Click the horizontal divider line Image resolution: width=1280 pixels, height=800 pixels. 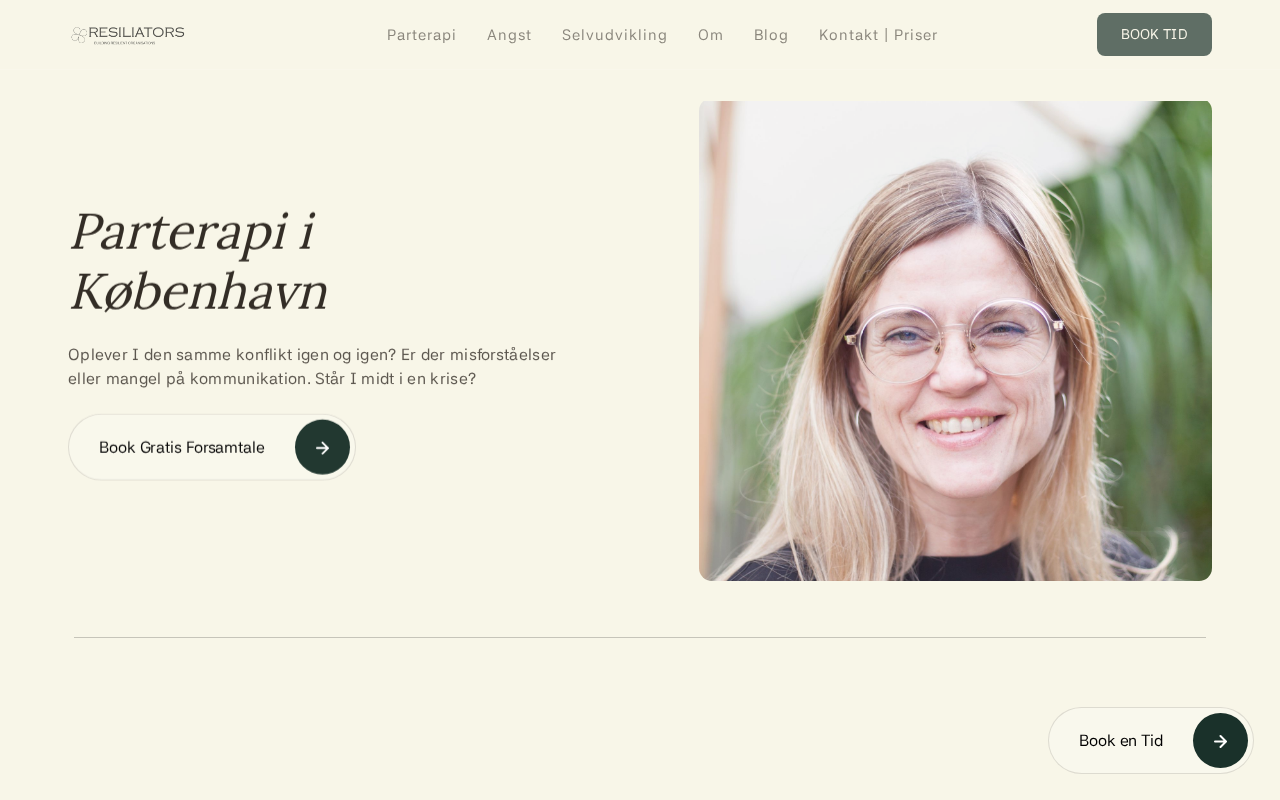640,637
